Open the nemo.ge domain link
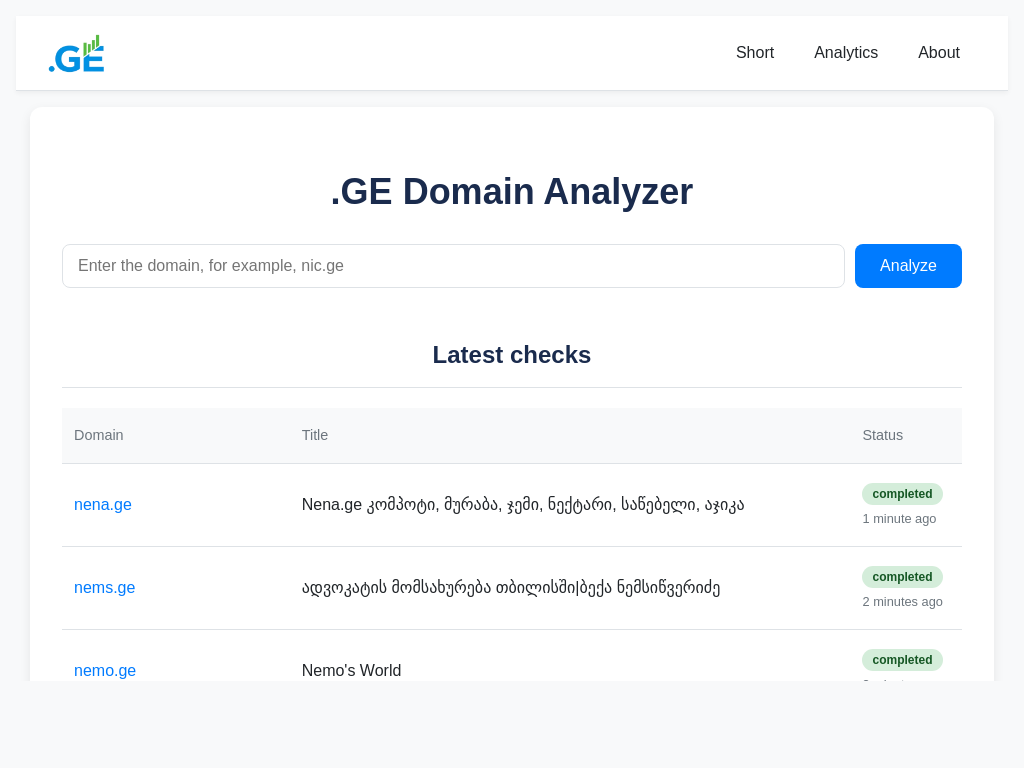The image size is (1024, 768). pos(105,670)
